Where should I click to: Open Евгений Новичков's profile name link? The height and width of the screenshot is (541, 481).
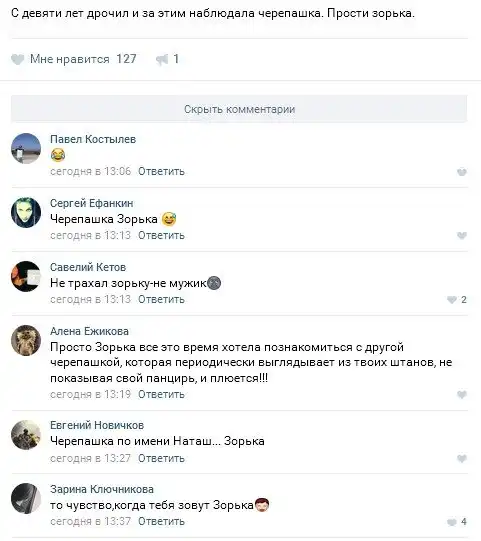click(x=97, y=425)
